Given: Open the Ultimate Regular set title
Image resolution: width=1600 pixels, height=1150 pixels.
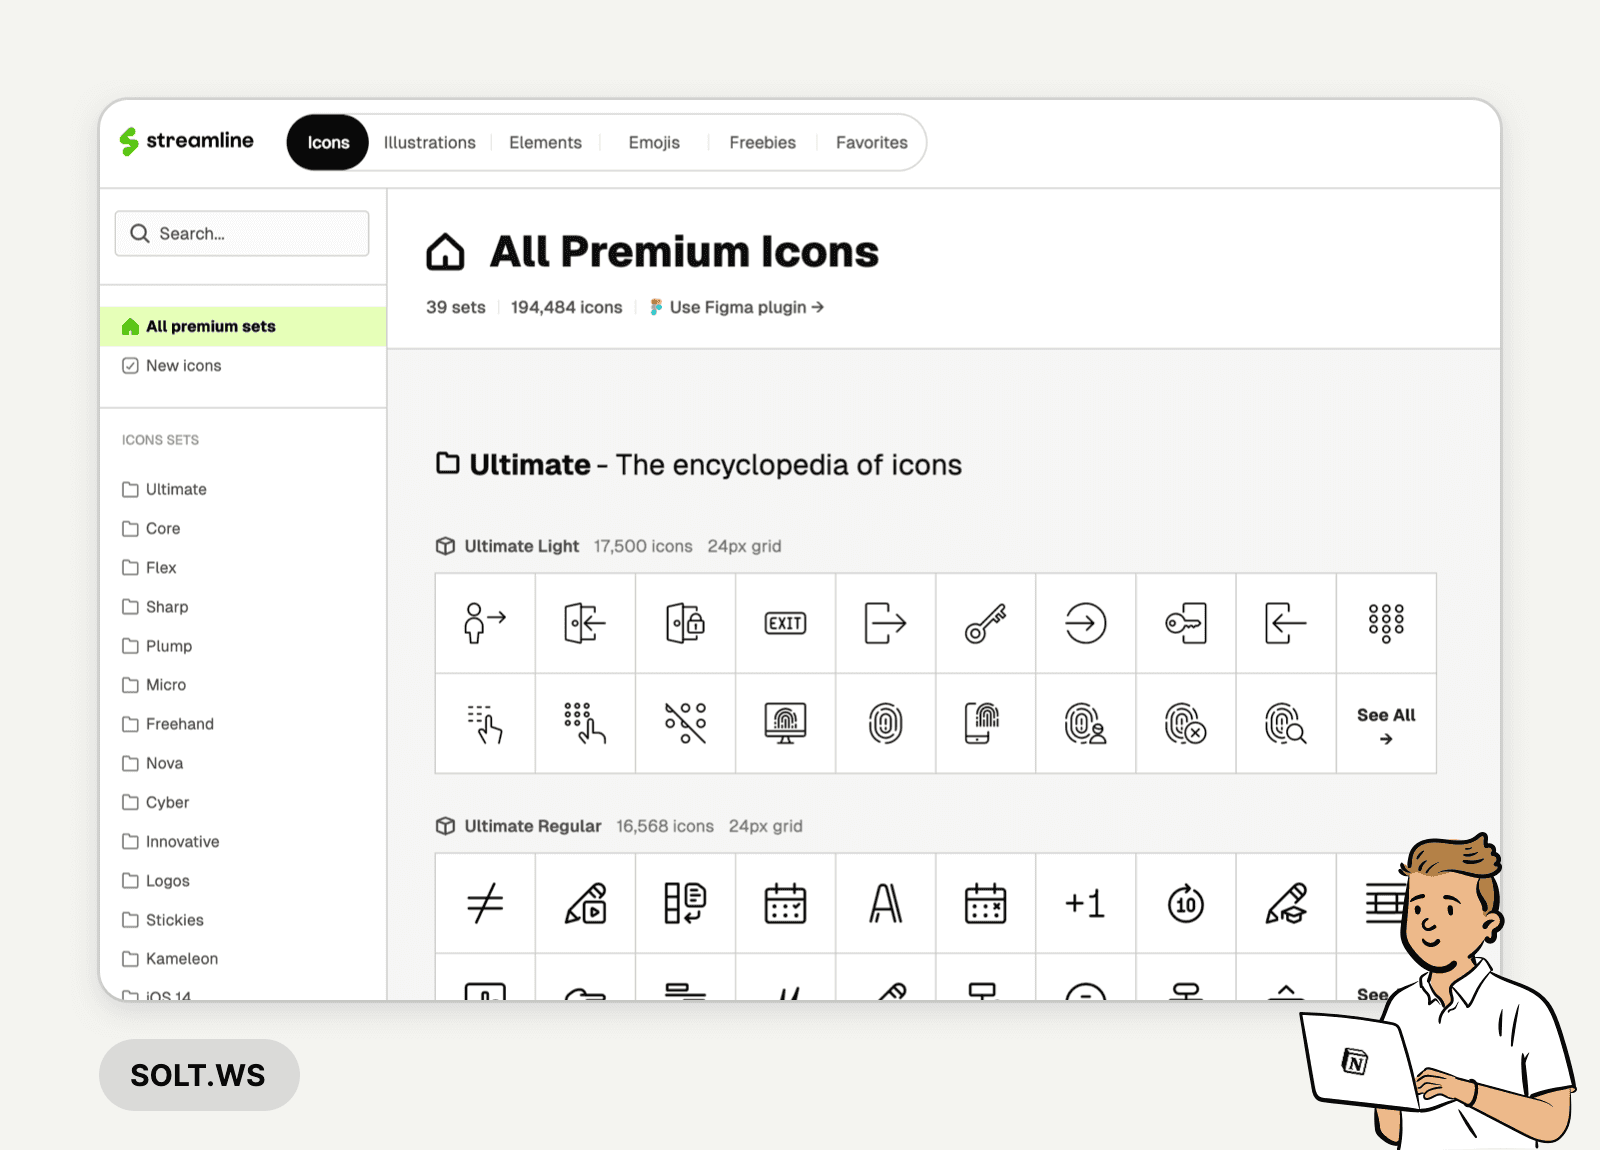Looking at the screenshot, I should pos(533,826).
